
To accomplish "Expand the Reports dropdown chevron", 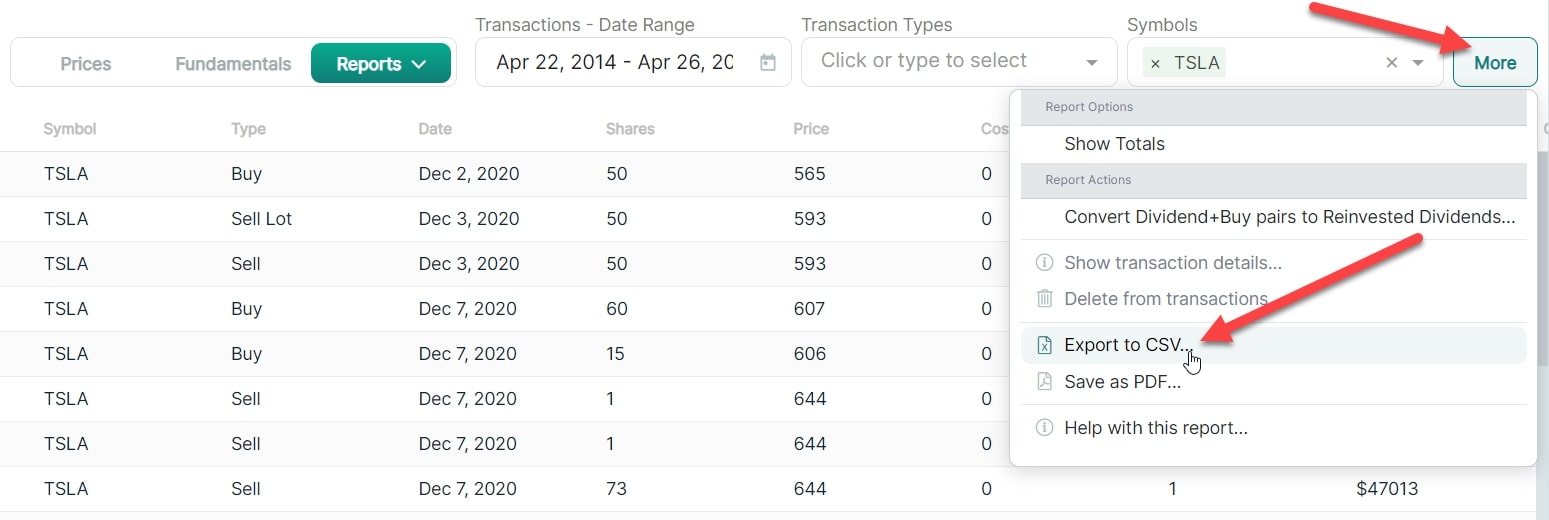I will click(419, 64).
